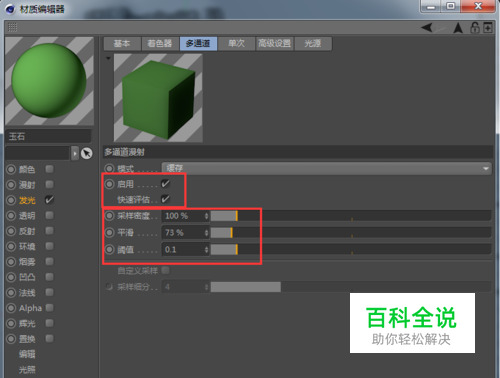Click the Cinema 4D logo in the title bar
Image resolution: width=500 pixels, height=378 pixels.
click(x=10, y=9)
